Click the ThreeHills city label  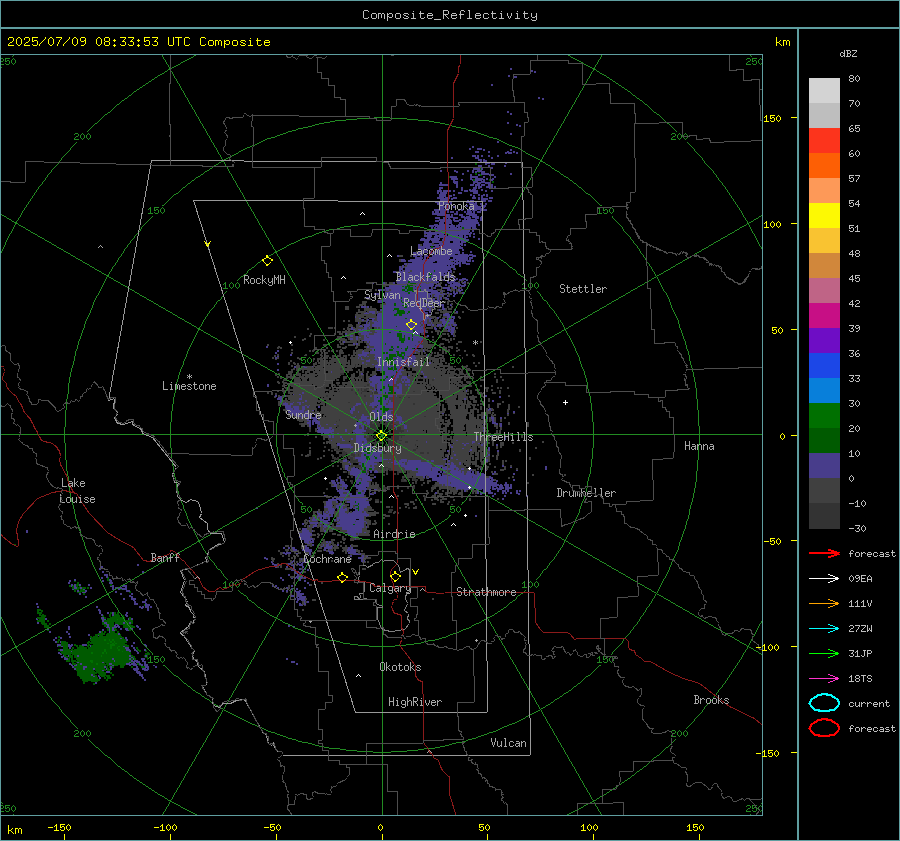click(503, 437)
